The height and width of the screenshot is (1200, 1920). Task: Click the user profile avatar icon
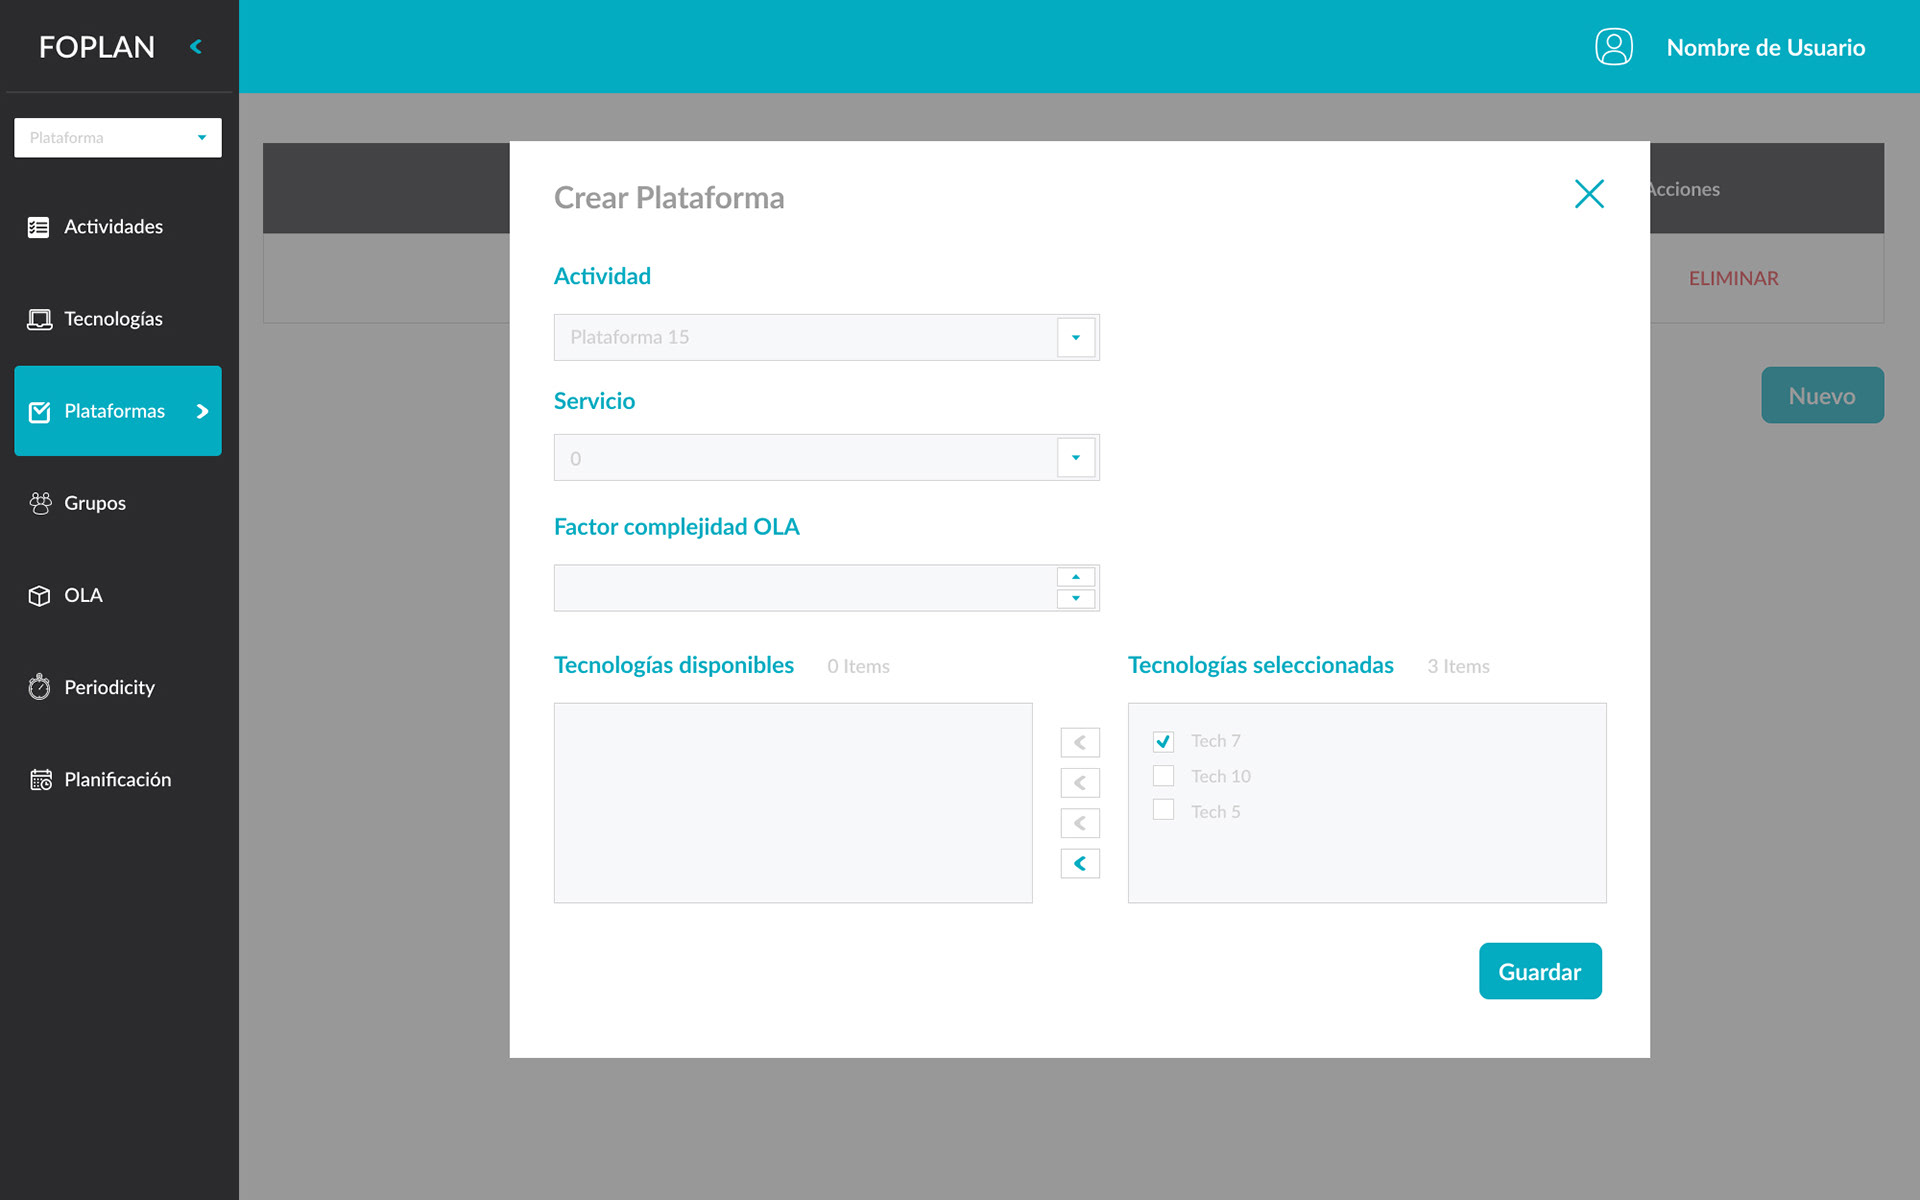[x=1613, y=47]
